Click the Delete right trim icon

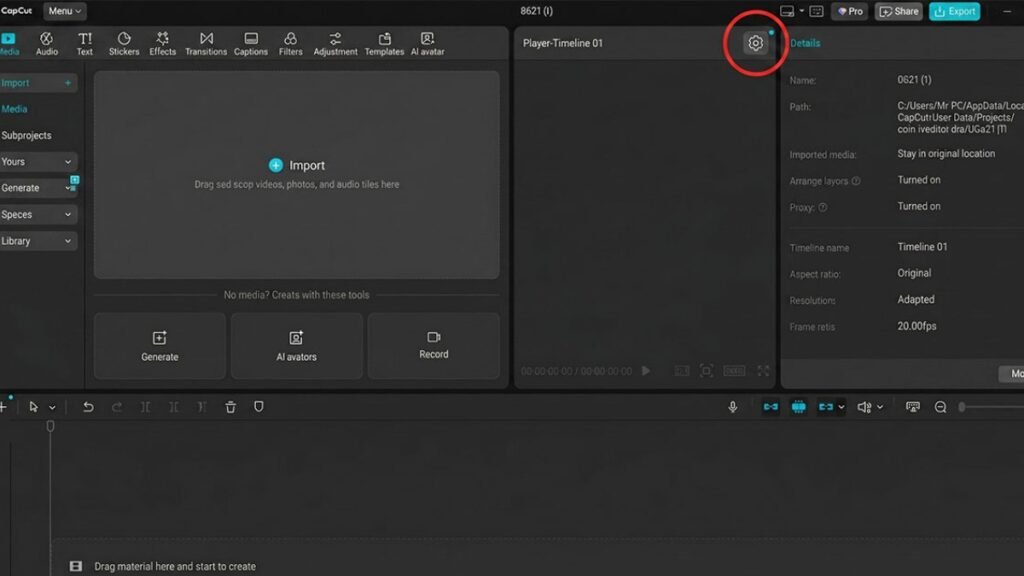[x=202, y=407]
